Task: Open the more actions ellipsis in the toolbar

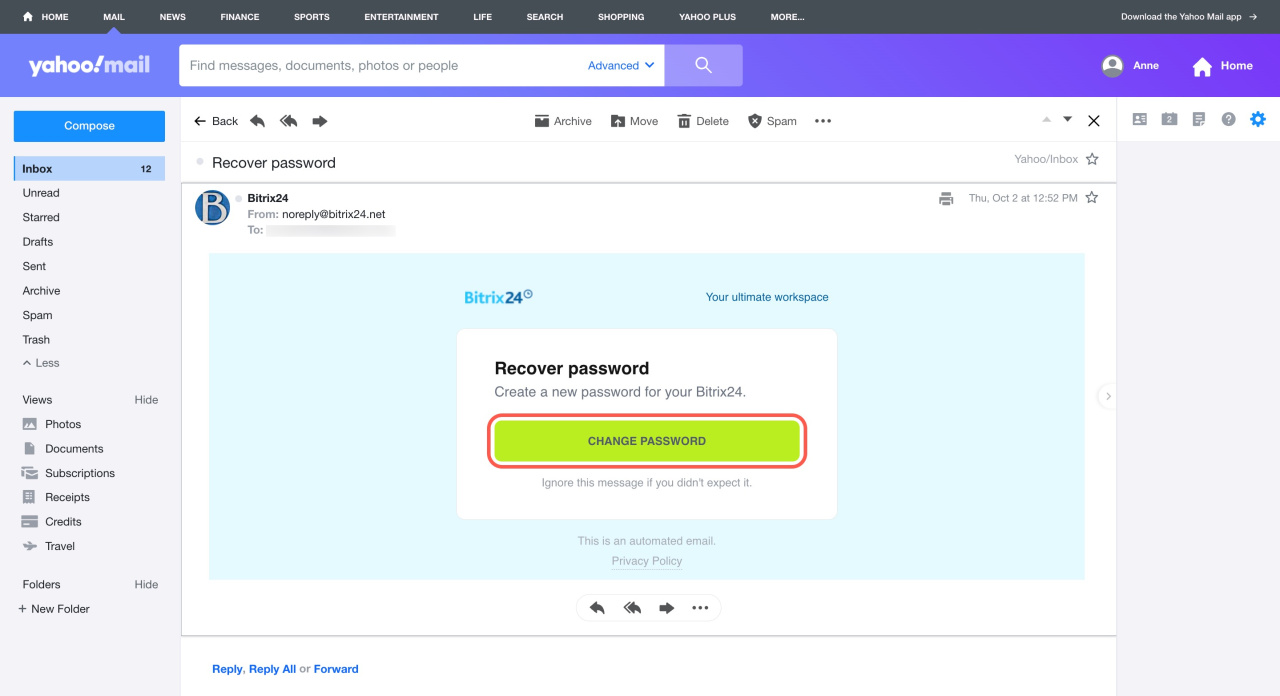Action: pos(823,121)
